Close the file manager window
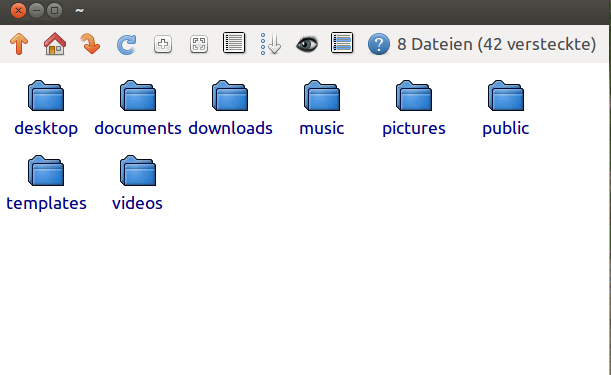Viewport: 611px width, 375px height. click(x=18, y=11)
